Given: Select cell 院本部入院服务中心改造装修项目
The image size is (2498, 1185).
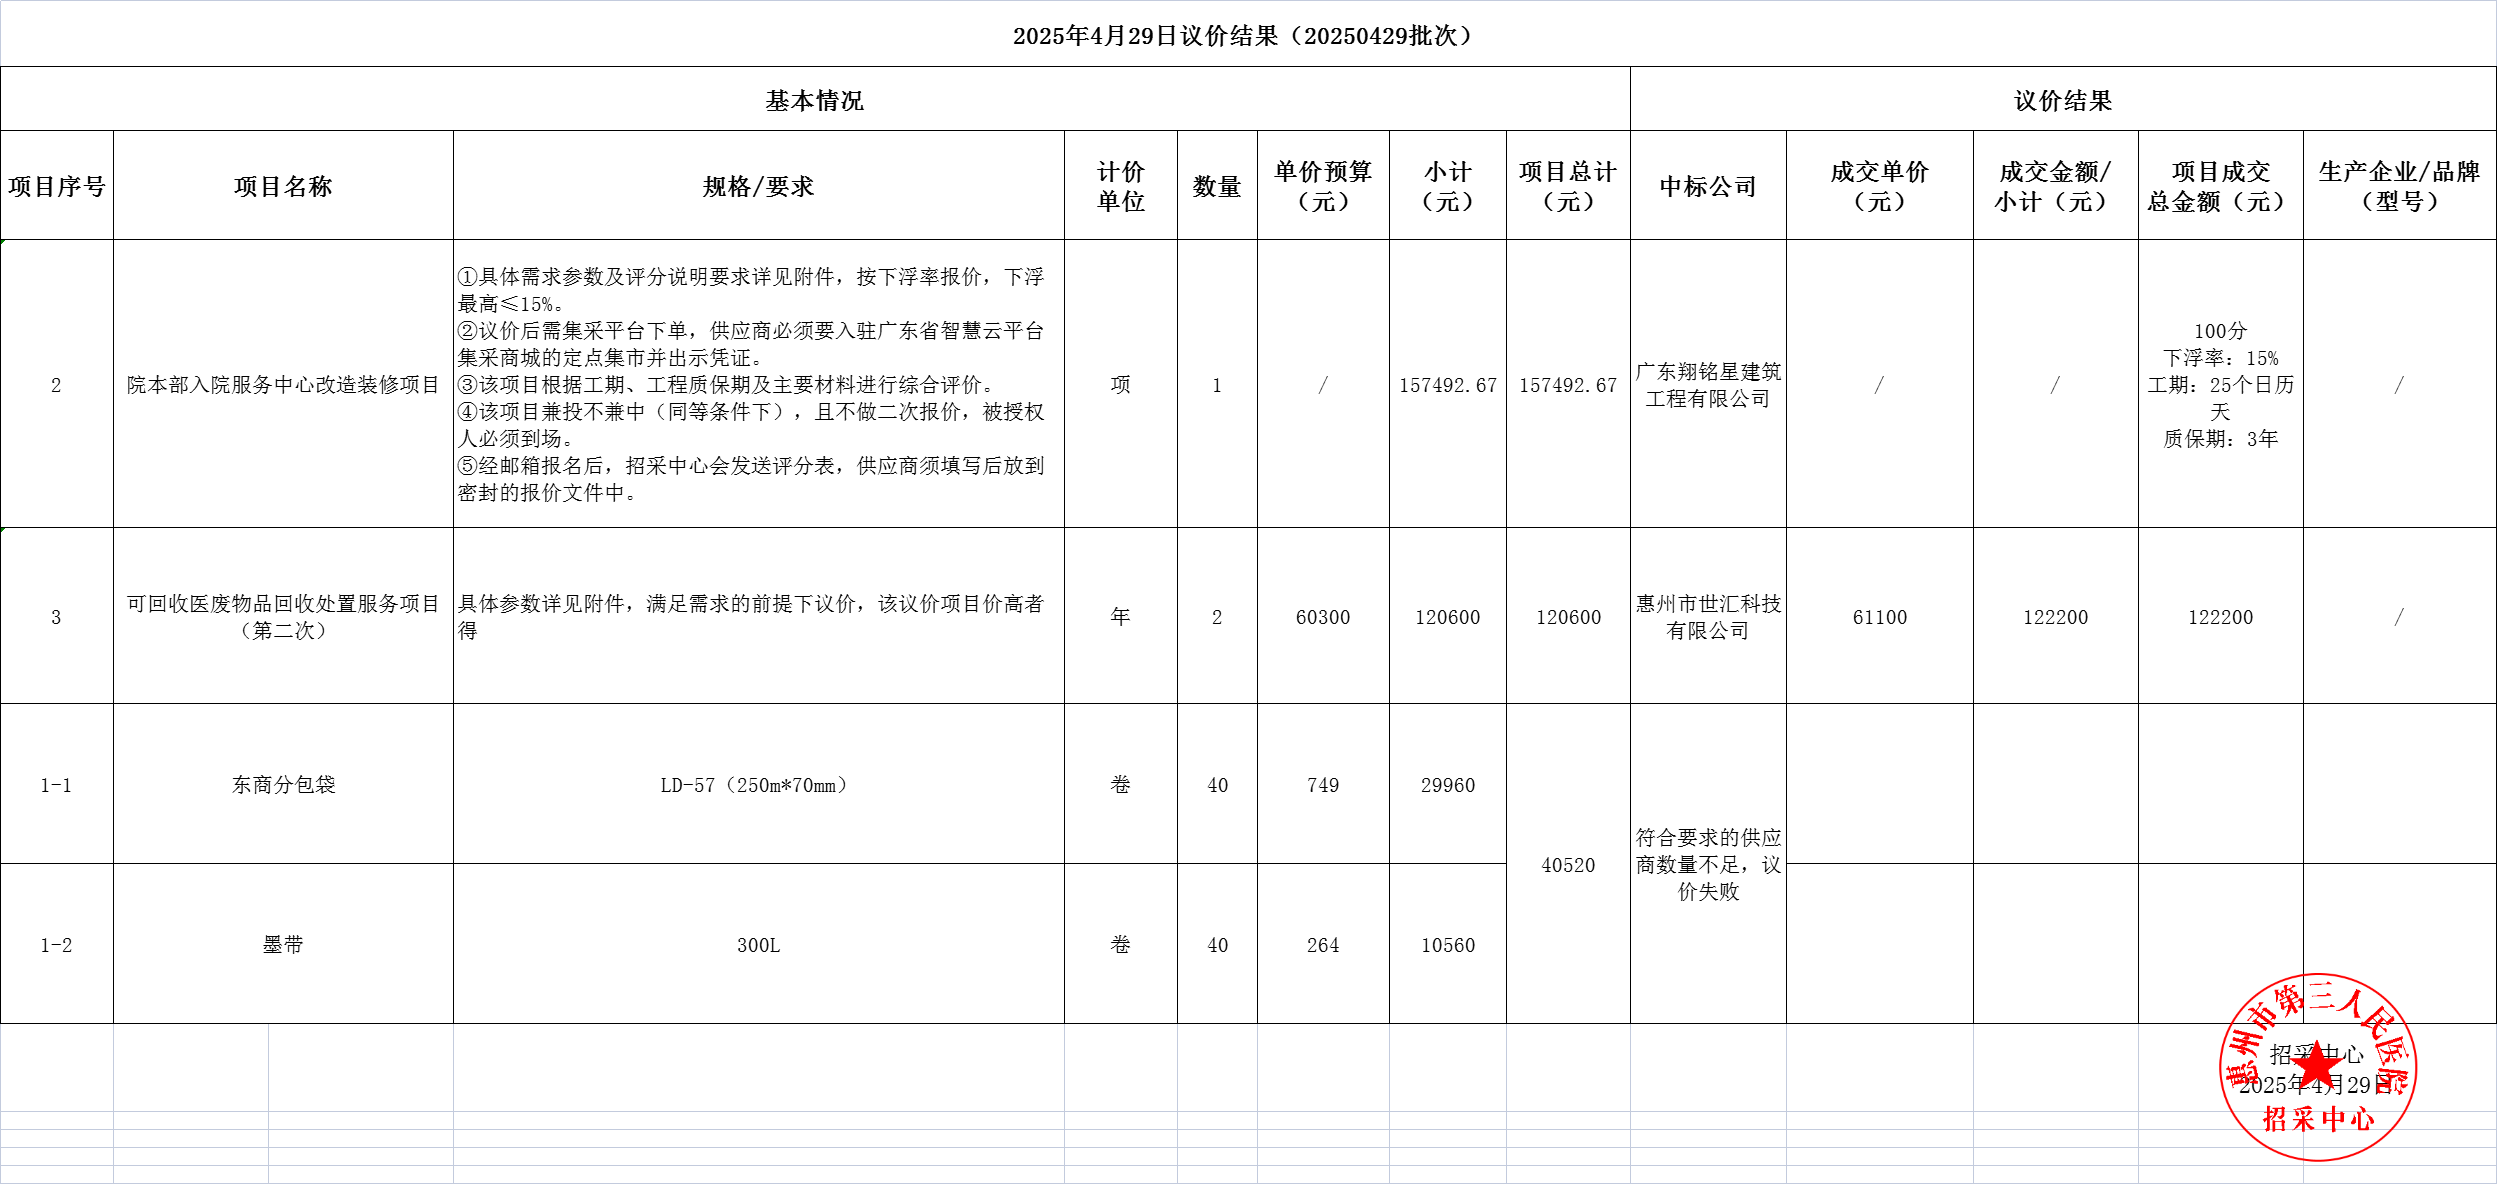Looking at the screenshot, I should (283, 385).
